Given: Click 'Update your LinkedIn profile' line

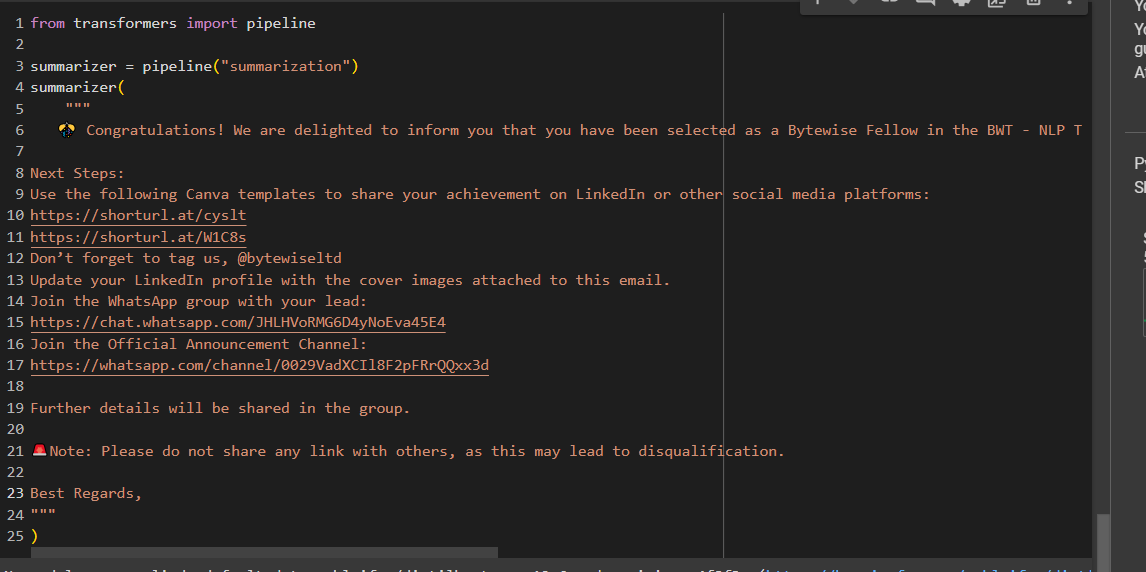Looking at the screenshot, I should tap(350, 280).
